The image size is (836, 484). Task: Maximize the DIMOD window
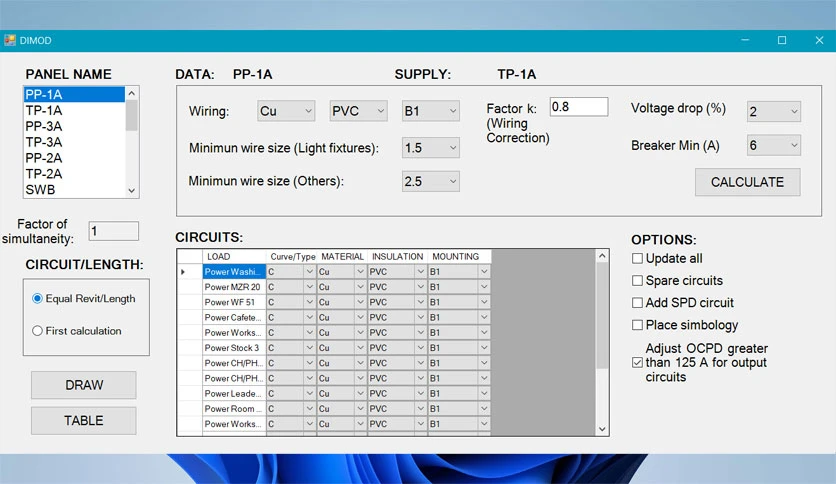click(782, 41)
